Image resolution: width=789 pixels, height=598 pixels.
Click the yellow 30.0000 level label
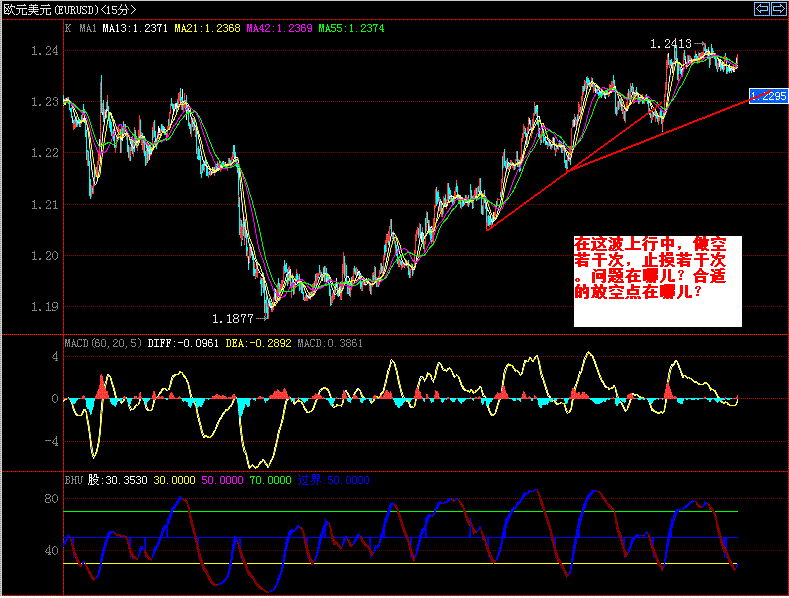pyautogui.click(x=174, y=480)
